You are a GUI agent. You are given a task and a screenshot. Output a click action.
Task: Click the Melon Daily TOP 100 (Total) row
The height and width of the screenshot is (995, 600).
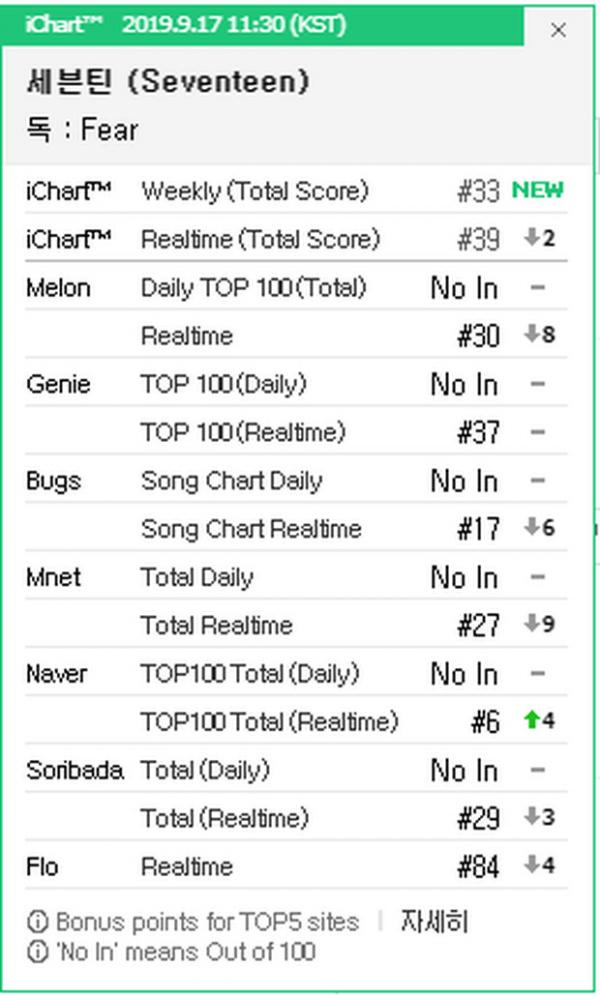click(x=296, y=287)
